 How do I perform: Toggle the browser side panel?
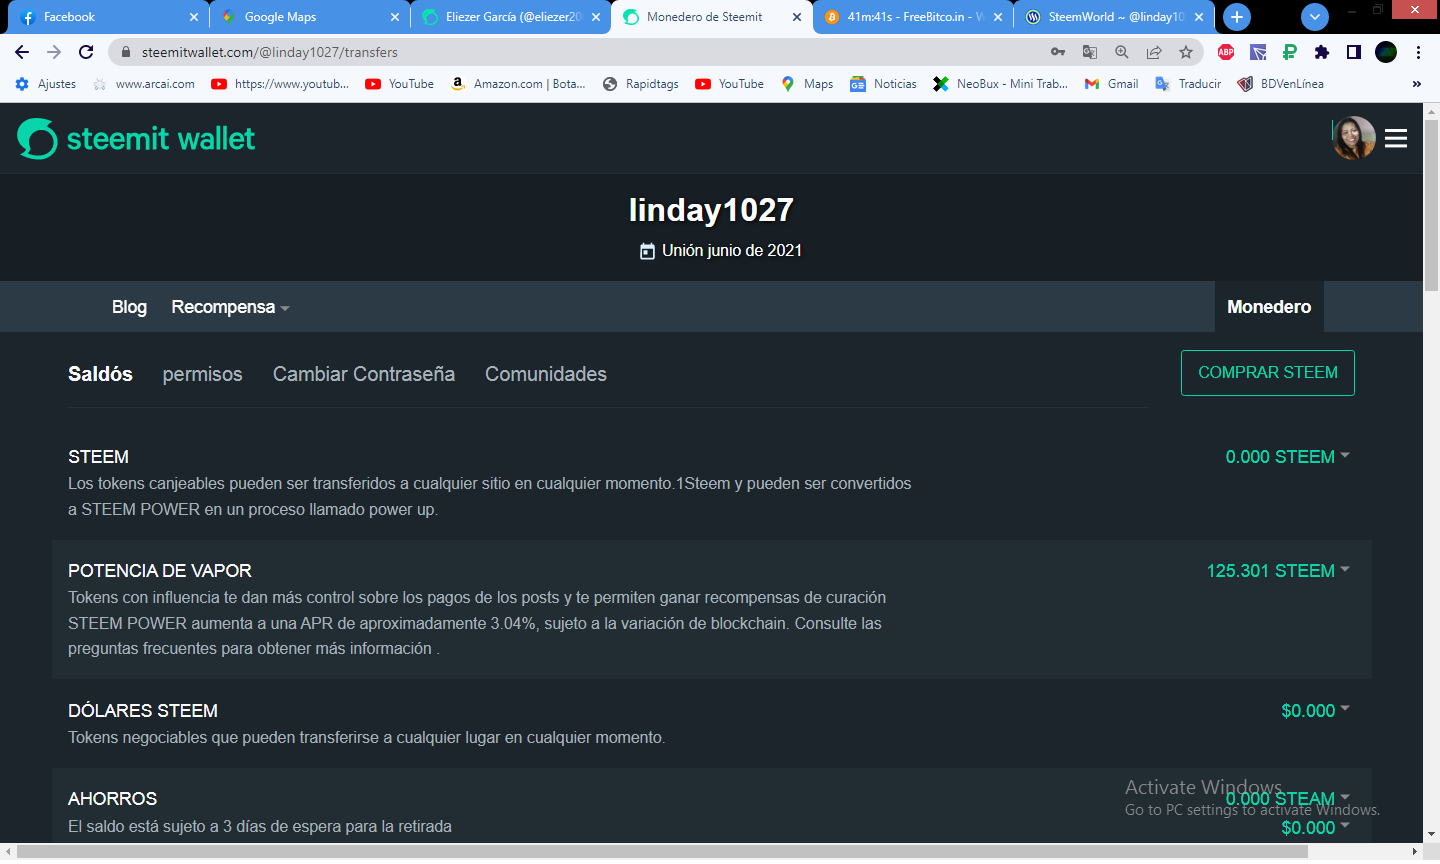tap(1354, 52)
